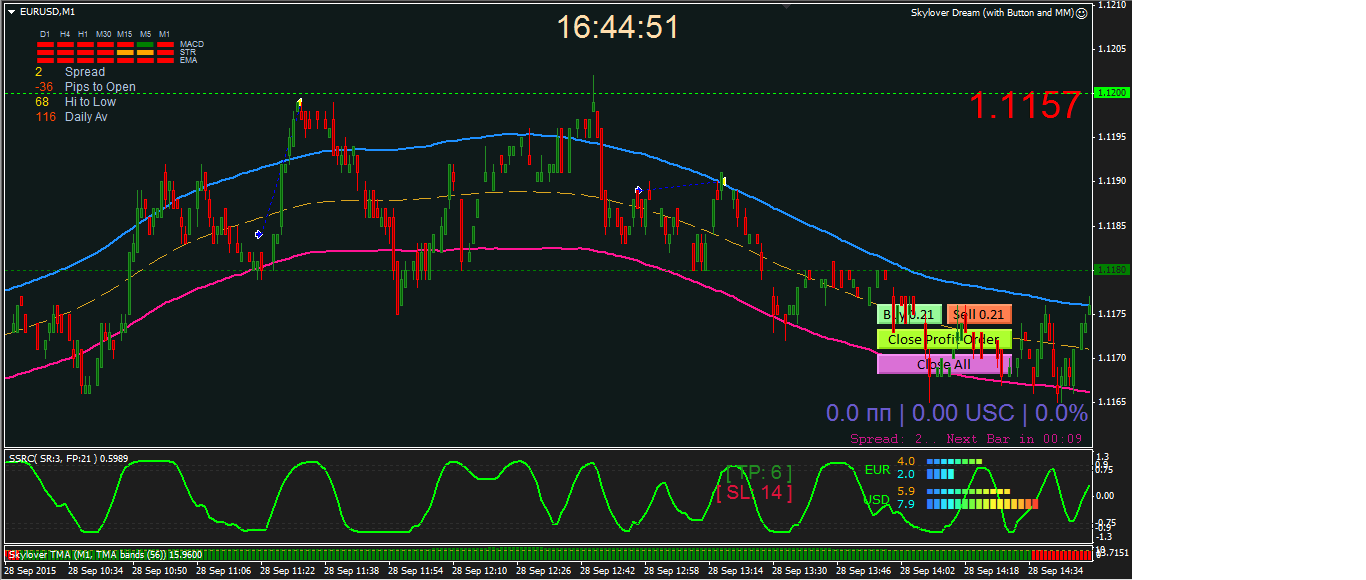Viewport: 1366px width, 580px height.
Task: Click the 16:44:51 clock display
Action: pos(618,27)
